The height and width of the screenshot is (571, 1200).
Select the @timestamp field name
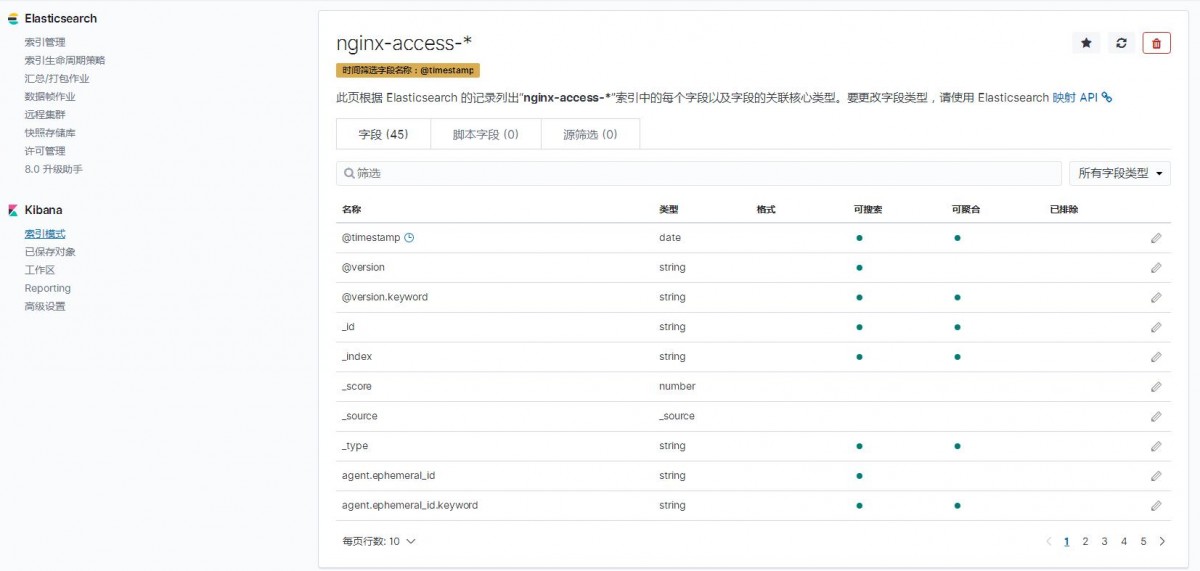(371, 238)
